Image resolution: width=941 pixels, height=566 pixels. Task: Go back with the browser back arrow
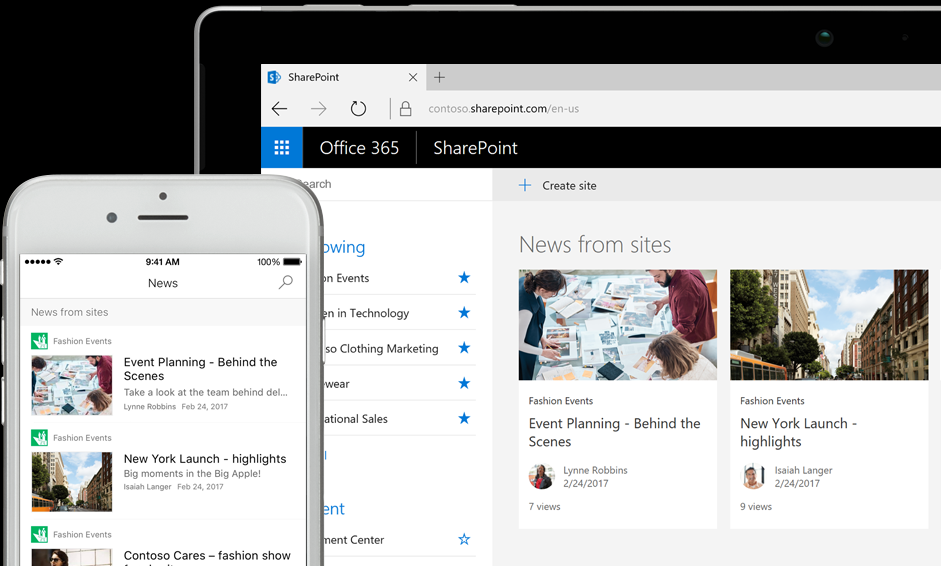click(280, 109)
